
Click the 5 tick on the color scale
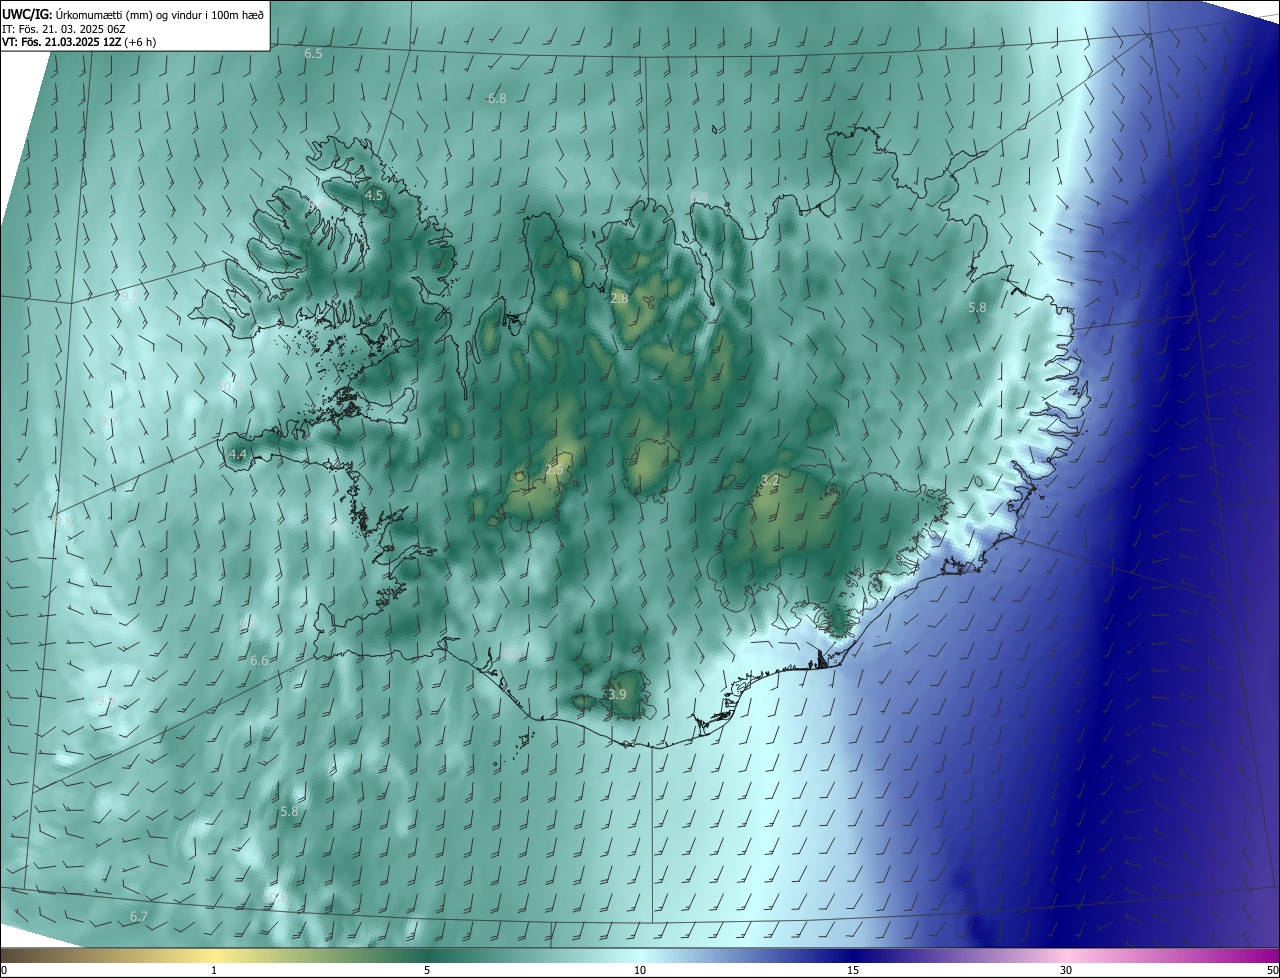pyautogui.click(x=427, y=971)
